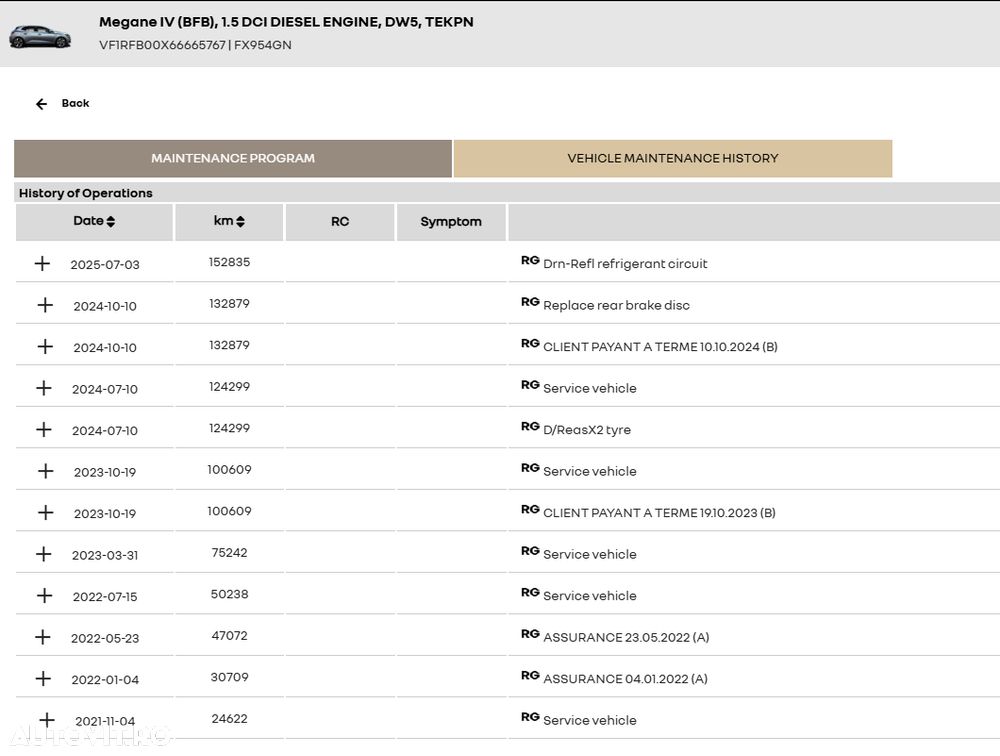Click CLIENT PAYANT A TERME 19.10.2023 entry
This screenshot has height=756, width=1000.
(x=659, y=513)
